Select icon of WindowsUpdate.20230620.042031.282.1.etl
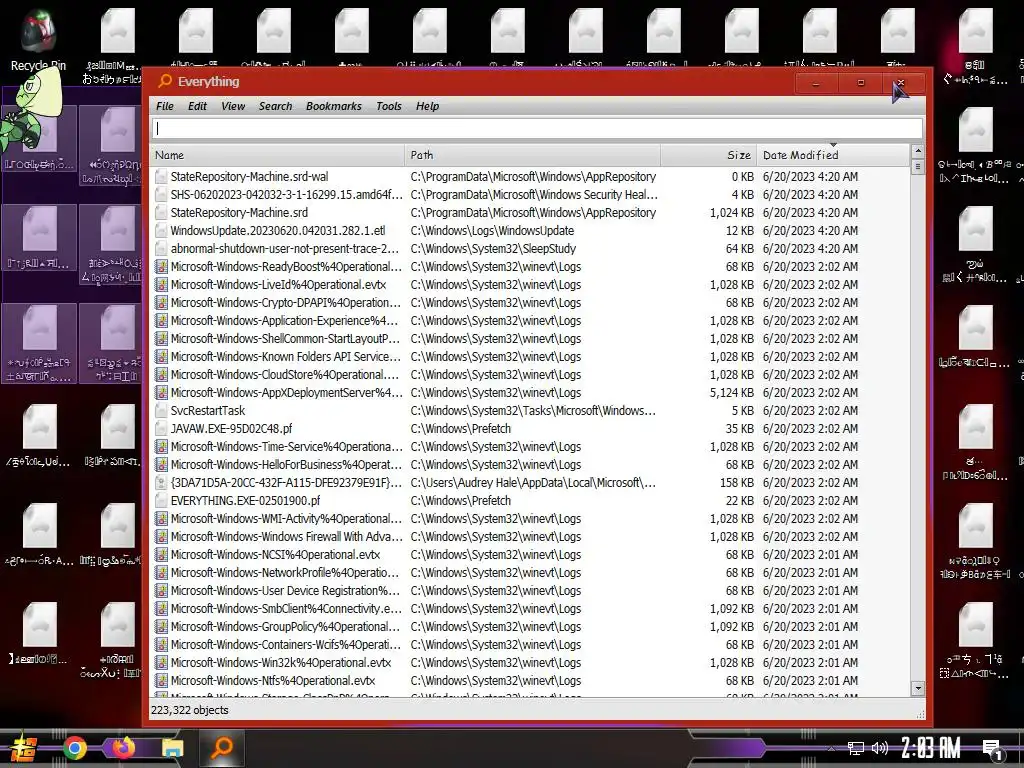 coord(161,231)
